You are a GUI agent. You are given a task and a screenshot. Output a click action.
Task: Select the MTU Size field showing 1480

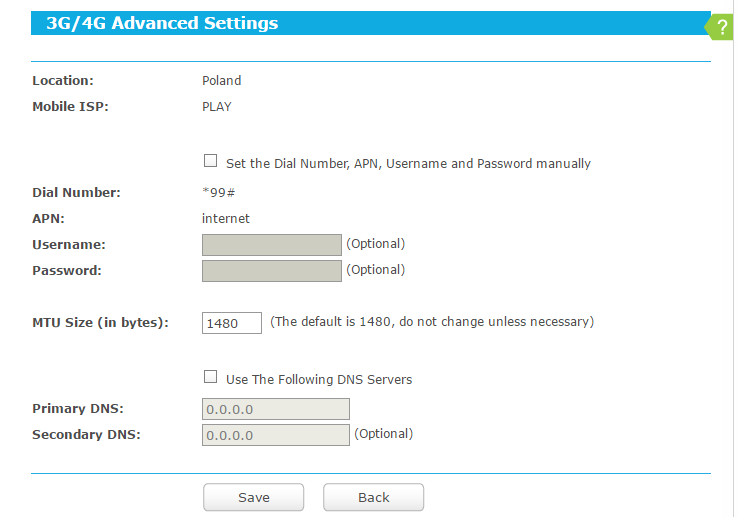tap(232, 323)
